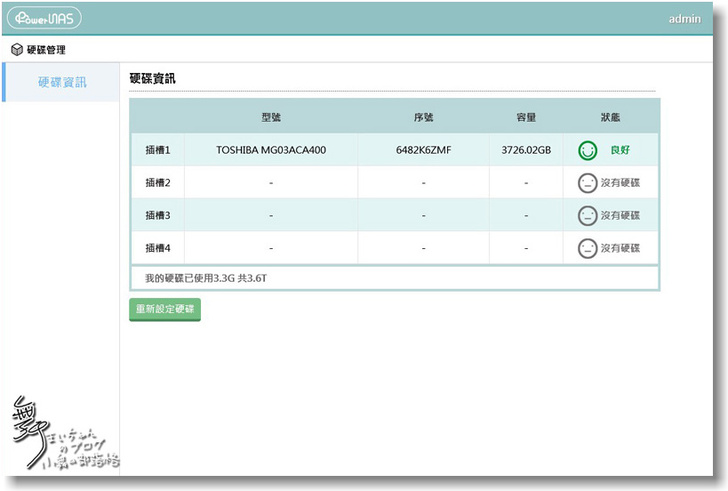Select the 插槽1 row label

click(158, 151)
